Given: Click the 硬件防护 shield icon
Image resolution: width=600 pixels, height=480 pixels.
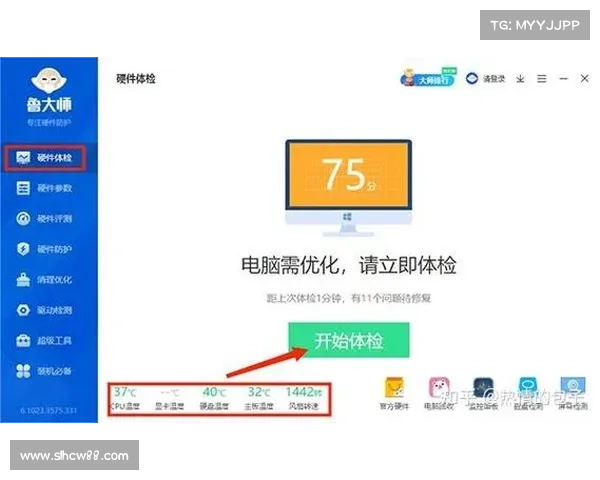Looking at the screenshot, I should tap(23, 249).
